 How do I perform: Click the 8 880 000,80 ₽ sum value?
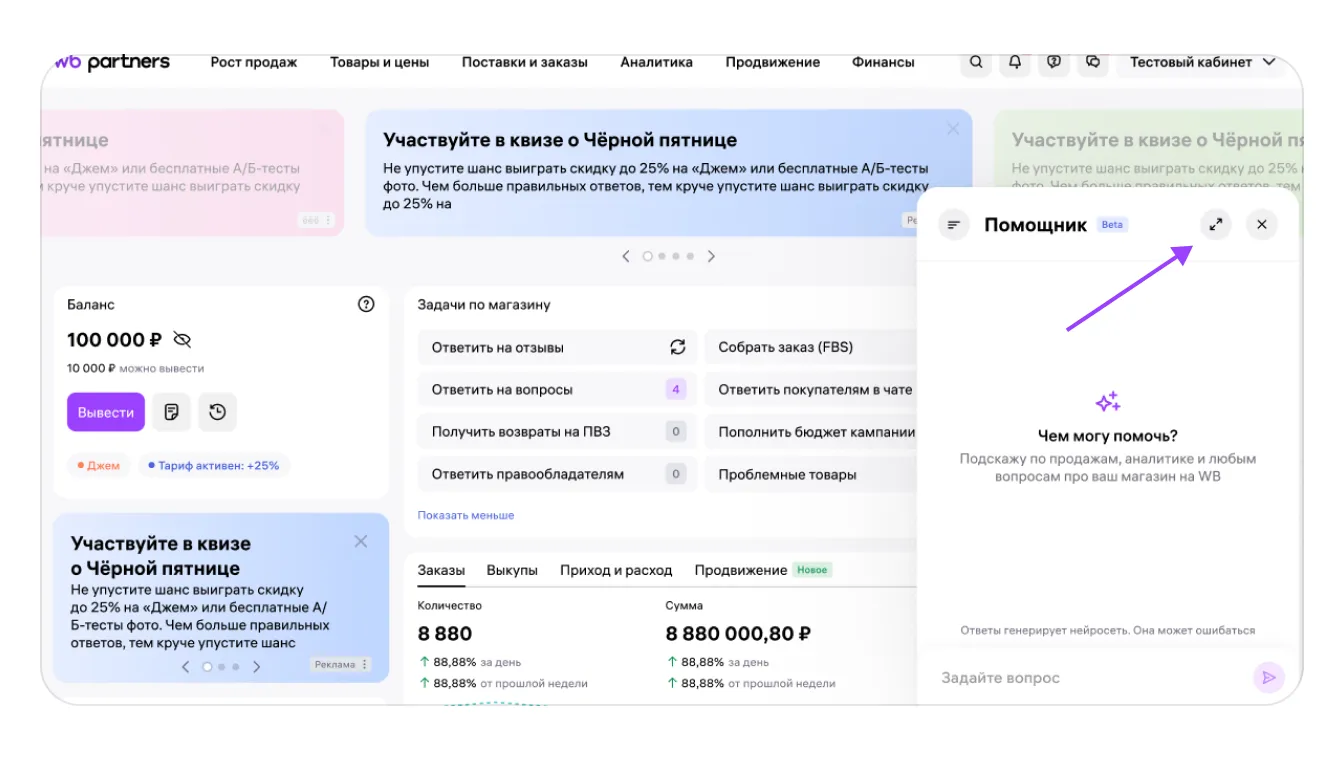[738, 634]
